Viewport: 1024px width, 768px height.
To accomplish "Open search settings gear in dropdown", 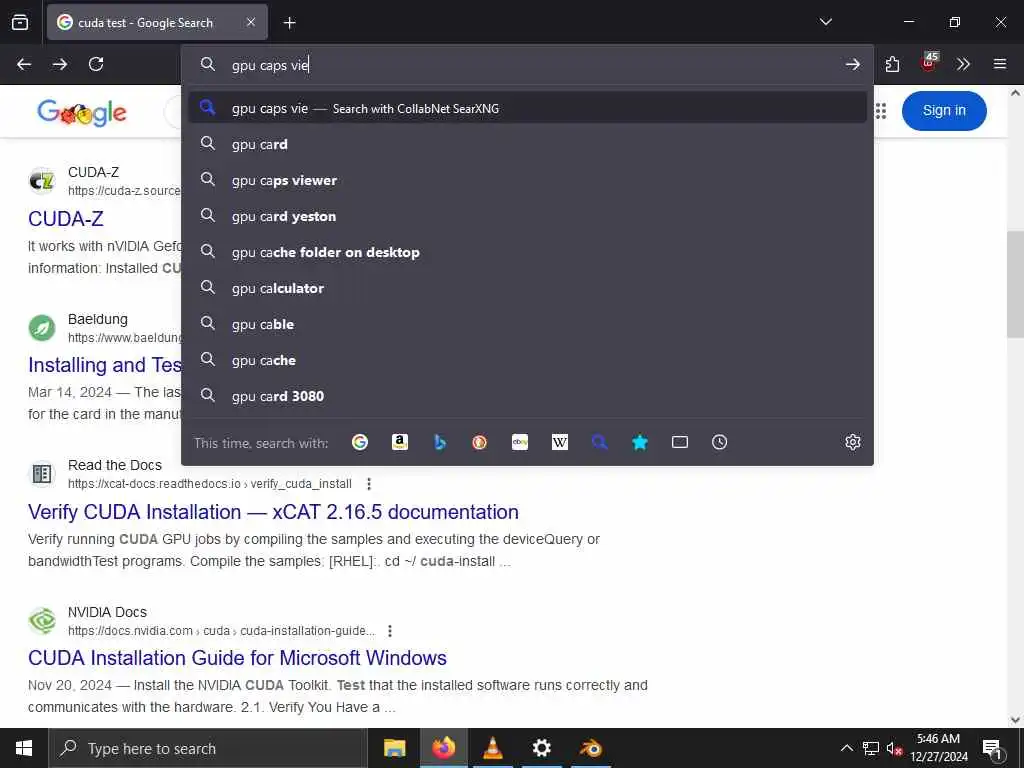I will point(853,442).
